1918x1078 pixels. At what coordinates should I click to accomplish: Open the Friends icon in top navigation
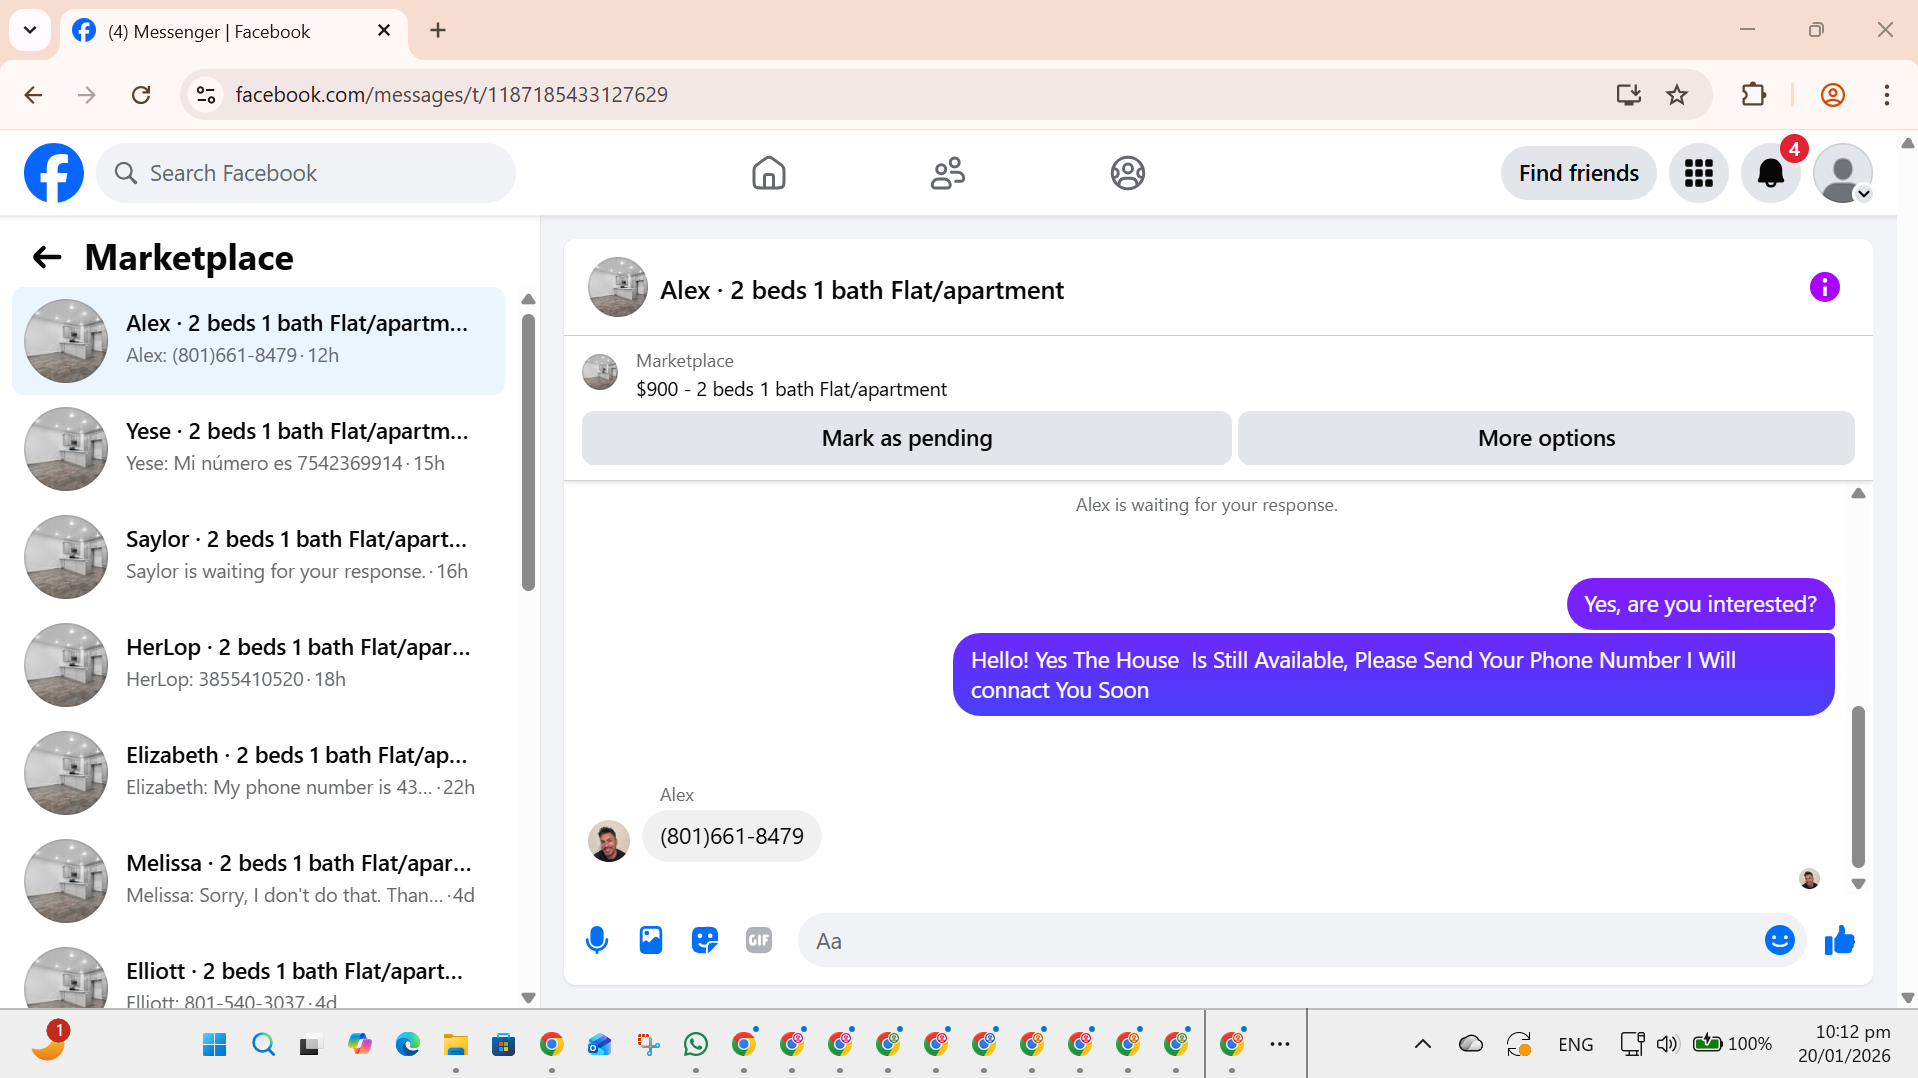(948, 173)
